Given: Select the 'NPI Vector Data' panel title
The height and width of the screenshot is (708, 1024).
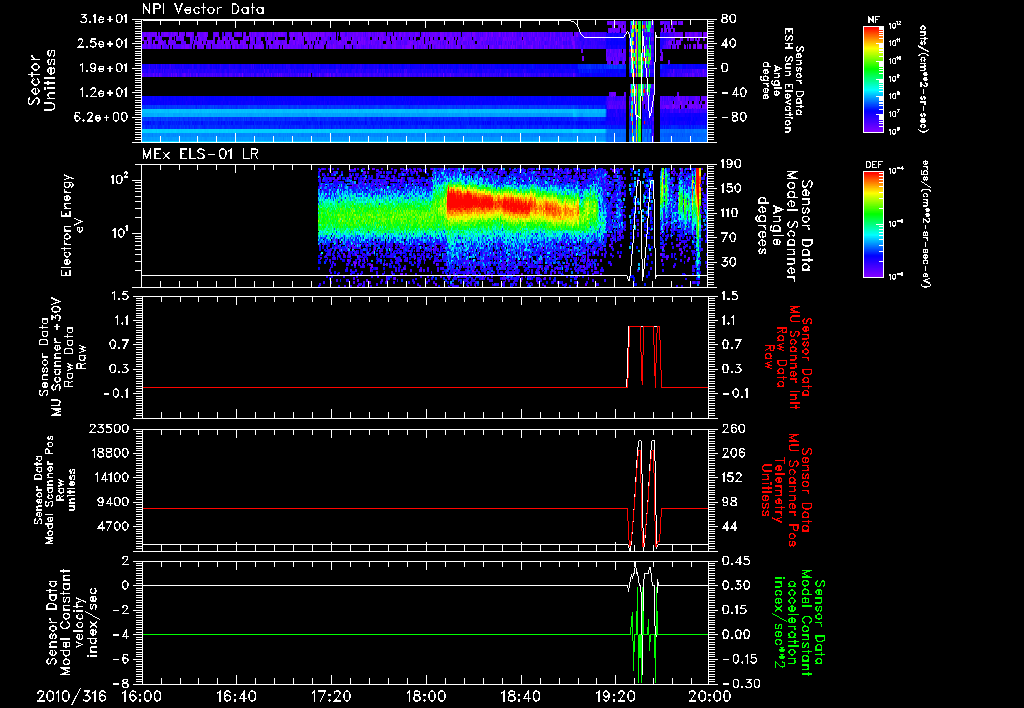Looking at the screenshot, I should click(203, 9).
